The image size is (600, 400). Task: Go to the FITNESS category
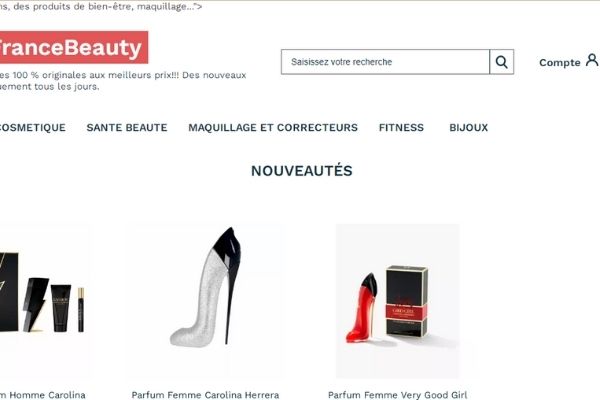(x=401, y=127)
